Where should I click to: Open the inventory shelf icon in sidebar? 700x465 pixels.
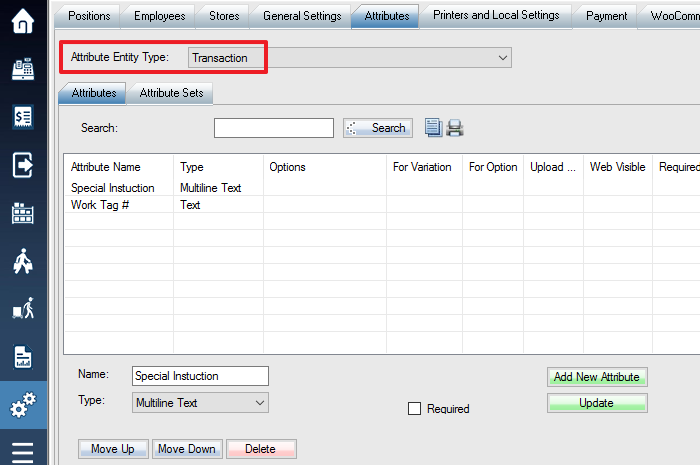[23, 213]
